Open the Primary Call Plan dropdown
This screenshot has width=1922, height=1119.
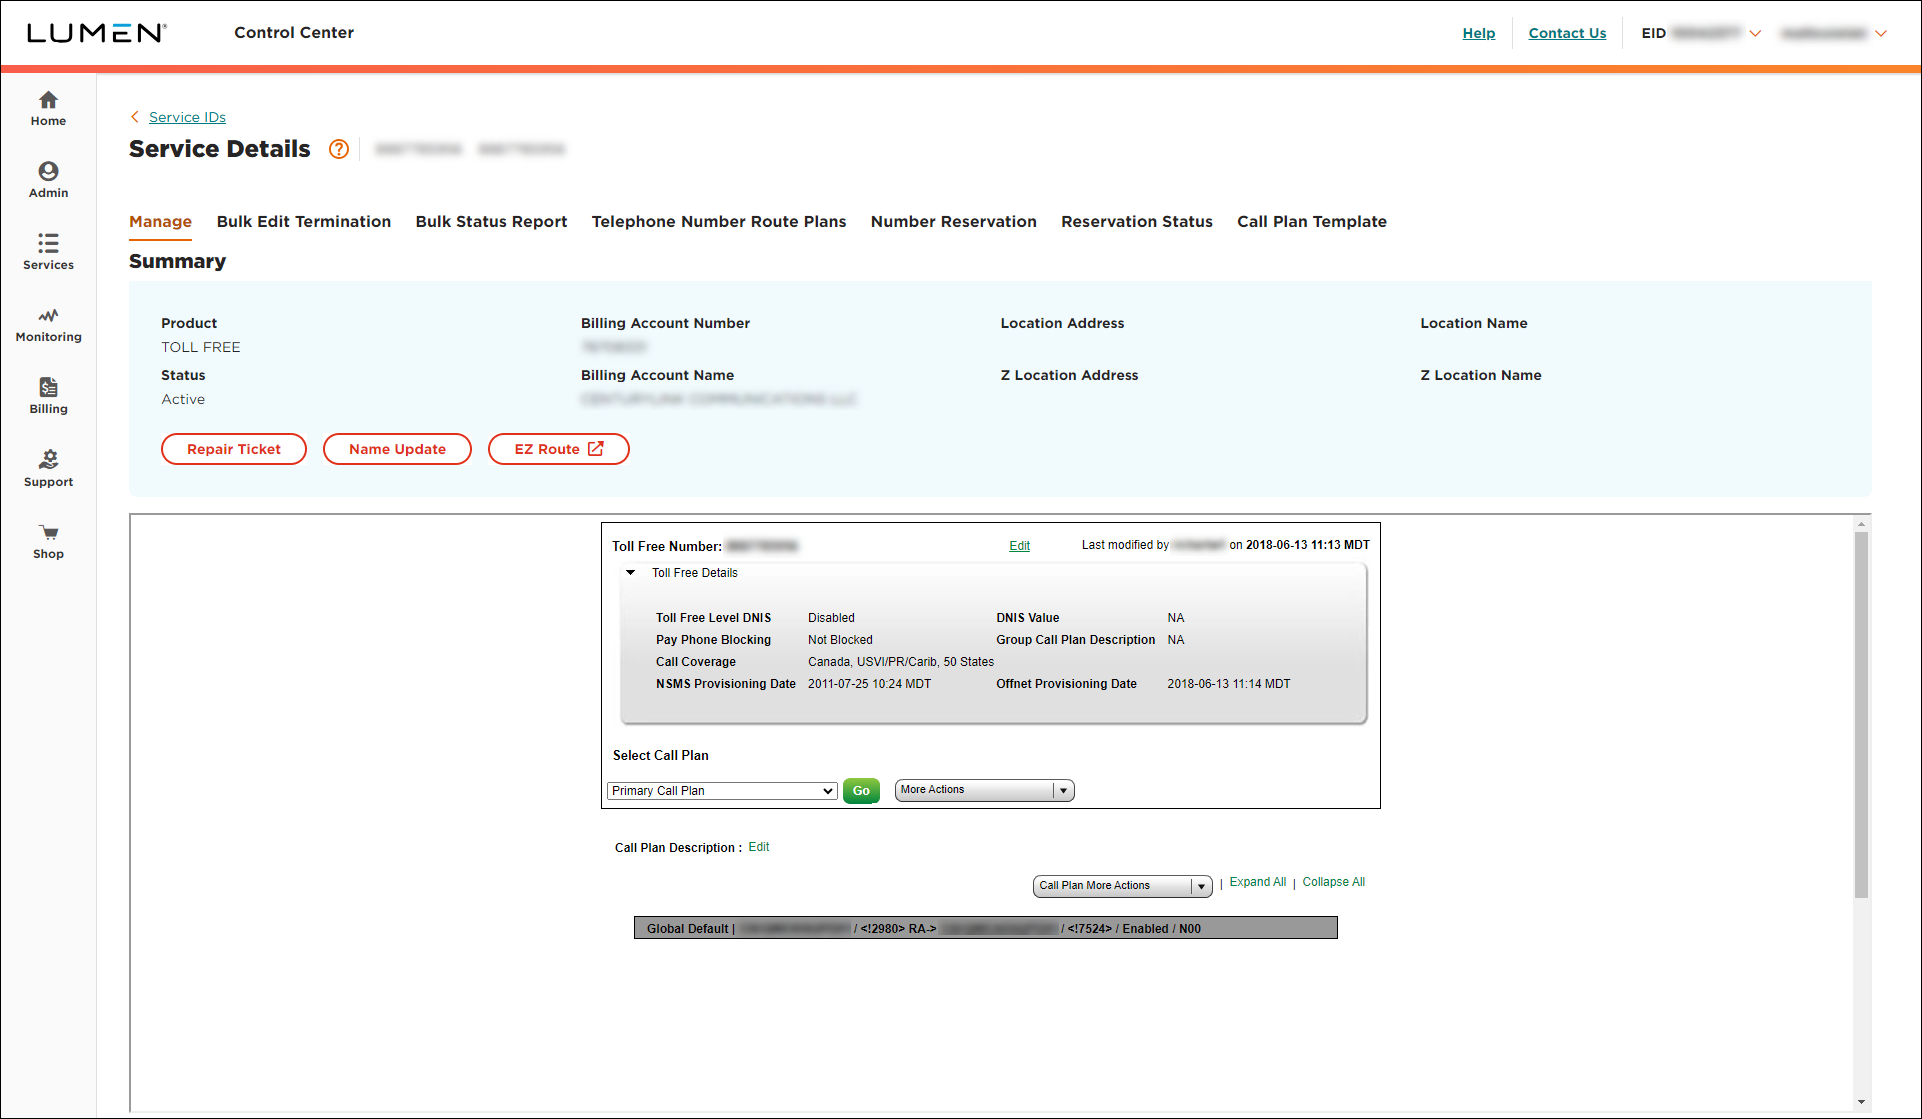(x=722, y=790)
